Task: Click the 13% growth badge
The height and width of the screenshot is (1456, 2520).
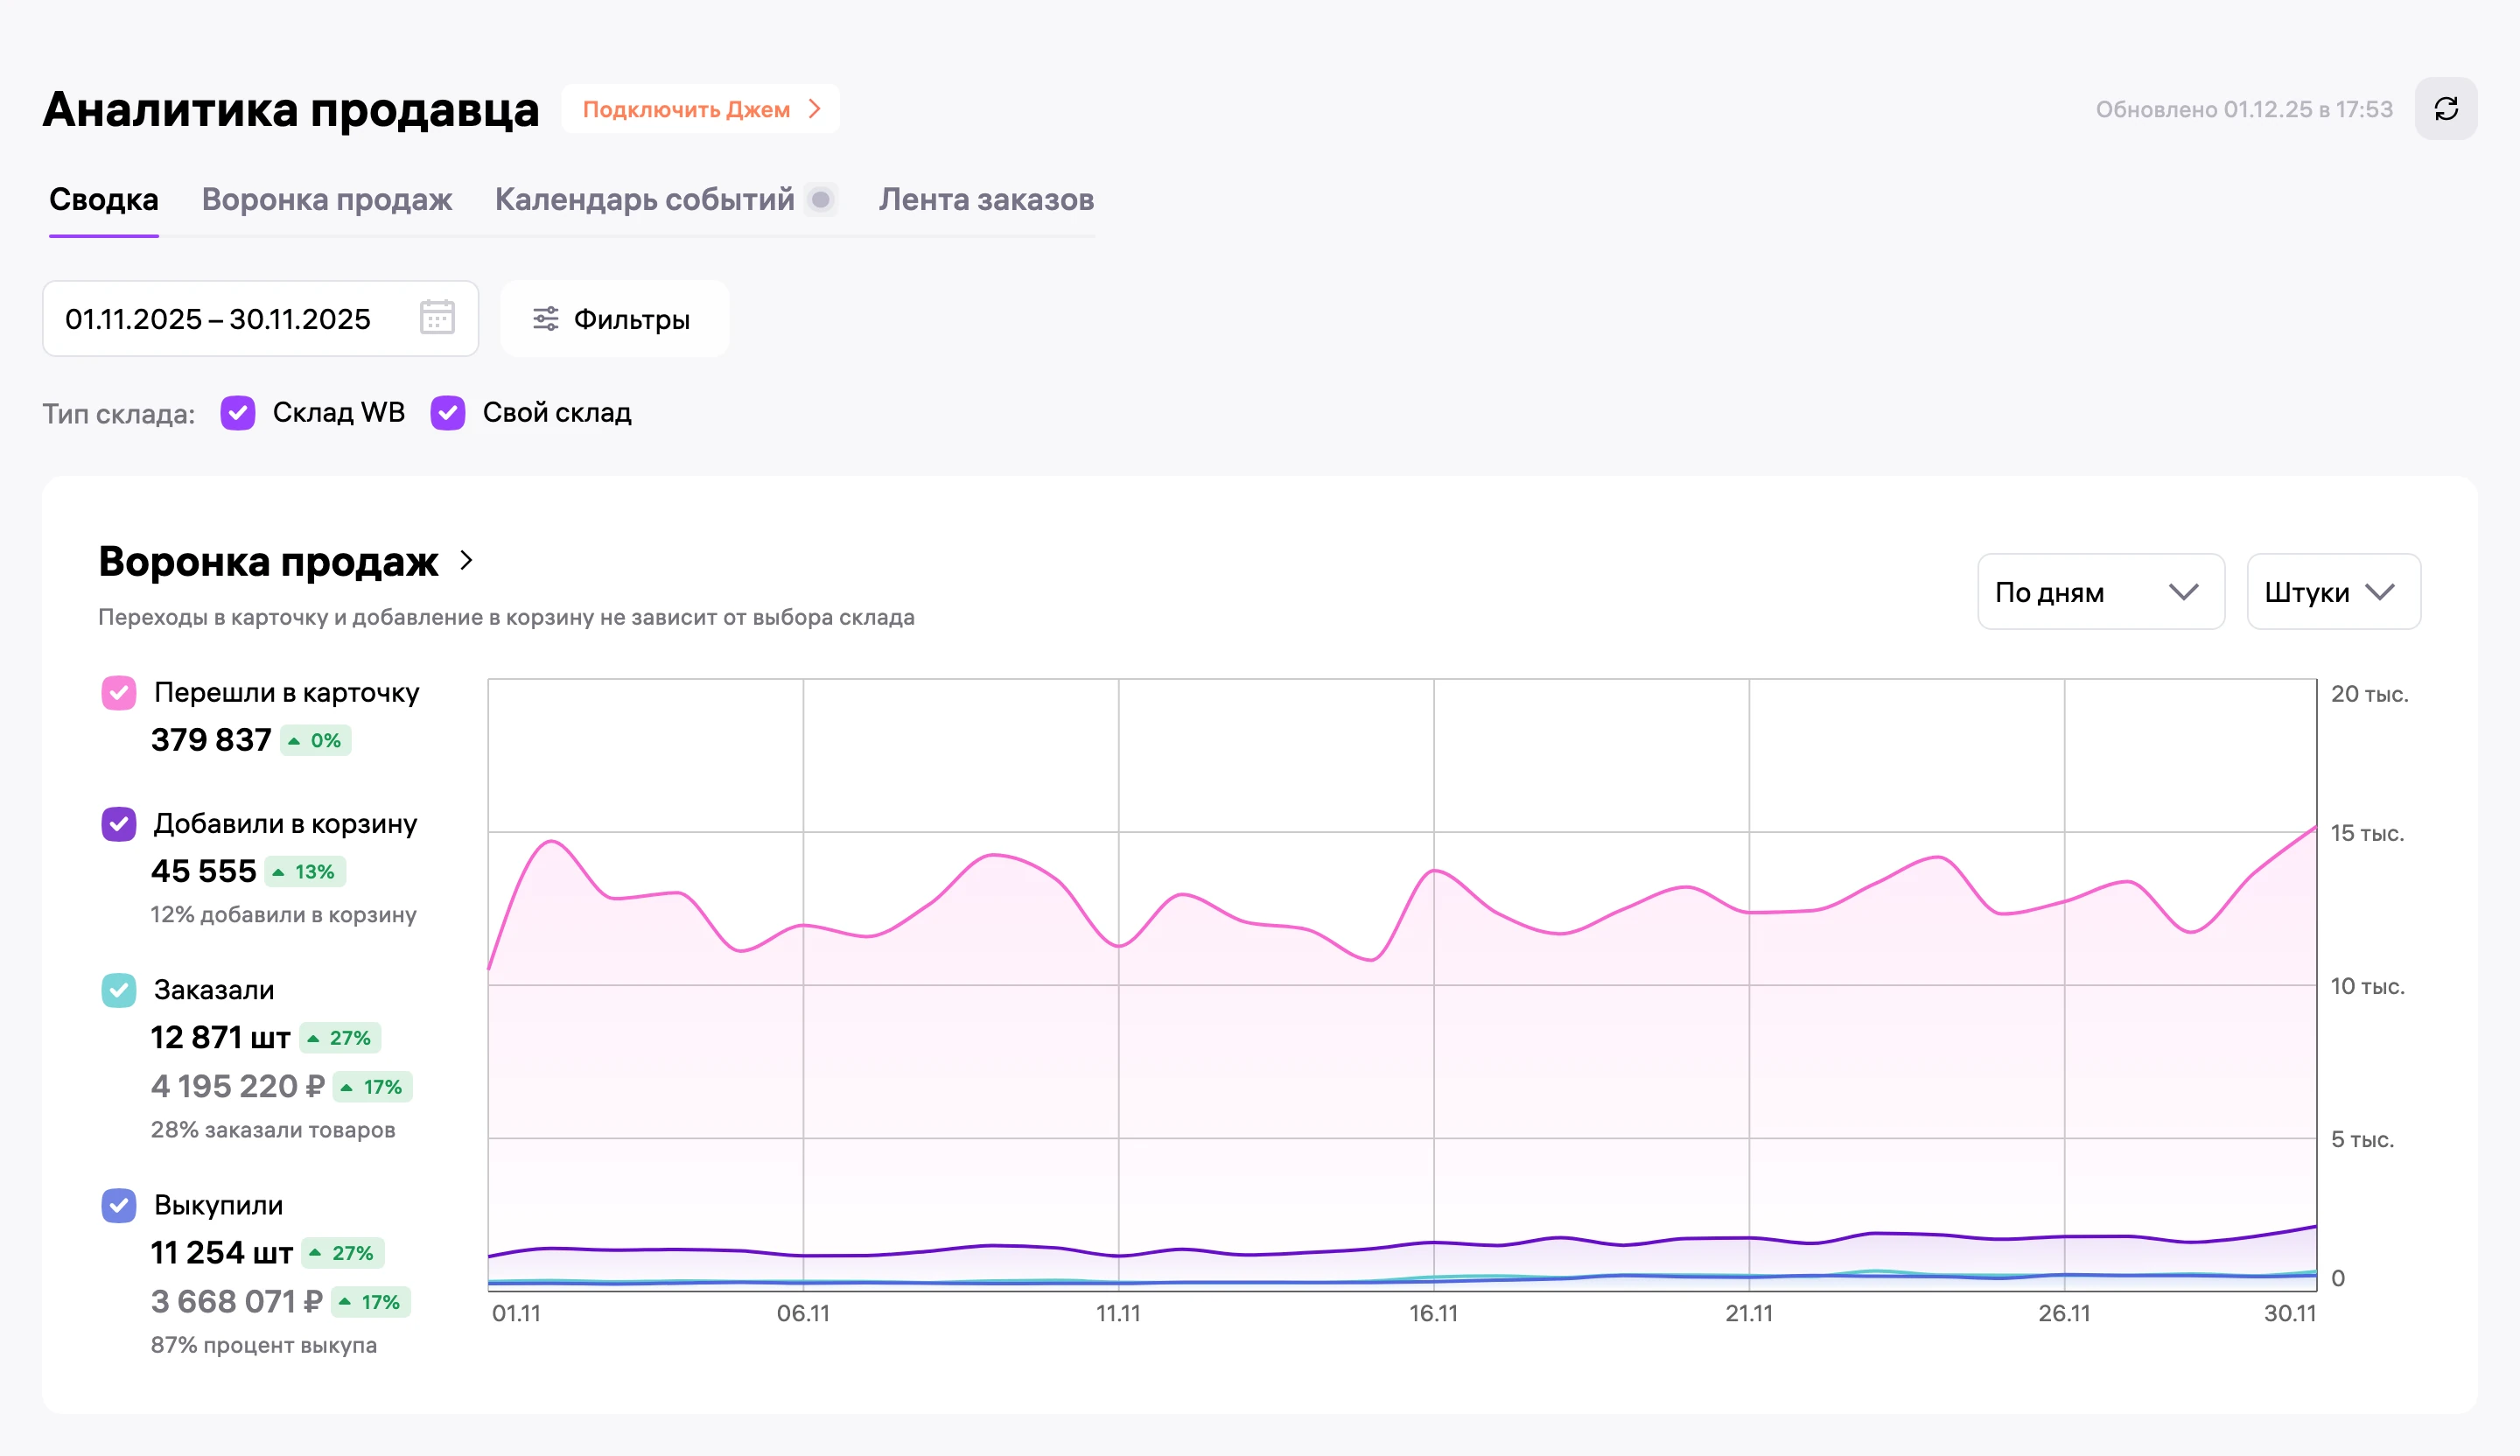Action: (305, 872)
